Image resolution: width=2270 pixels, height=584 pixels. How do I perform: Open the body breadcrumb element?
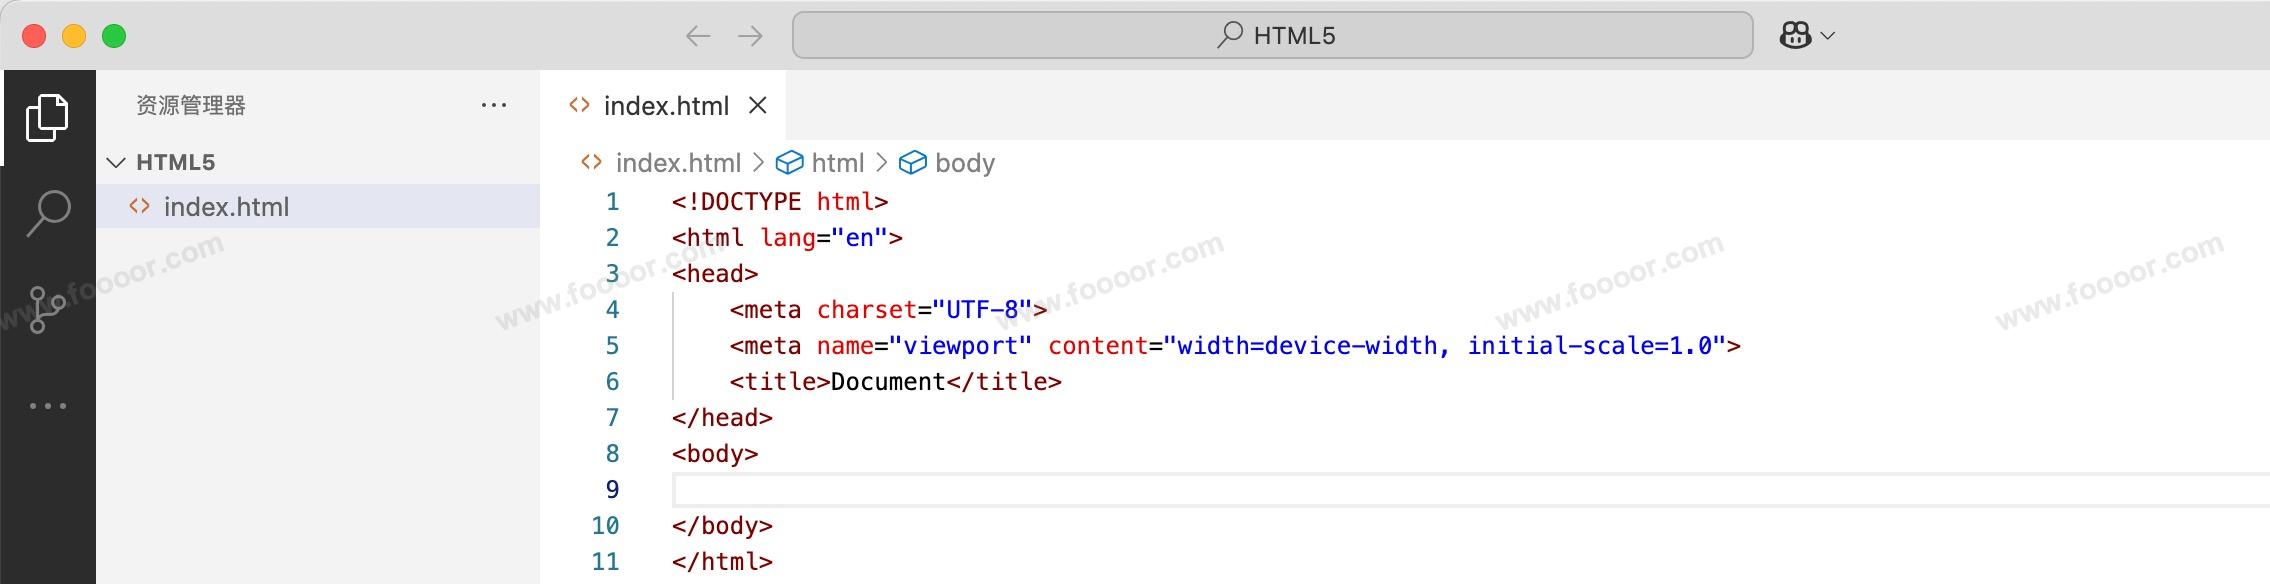point(963,163)
